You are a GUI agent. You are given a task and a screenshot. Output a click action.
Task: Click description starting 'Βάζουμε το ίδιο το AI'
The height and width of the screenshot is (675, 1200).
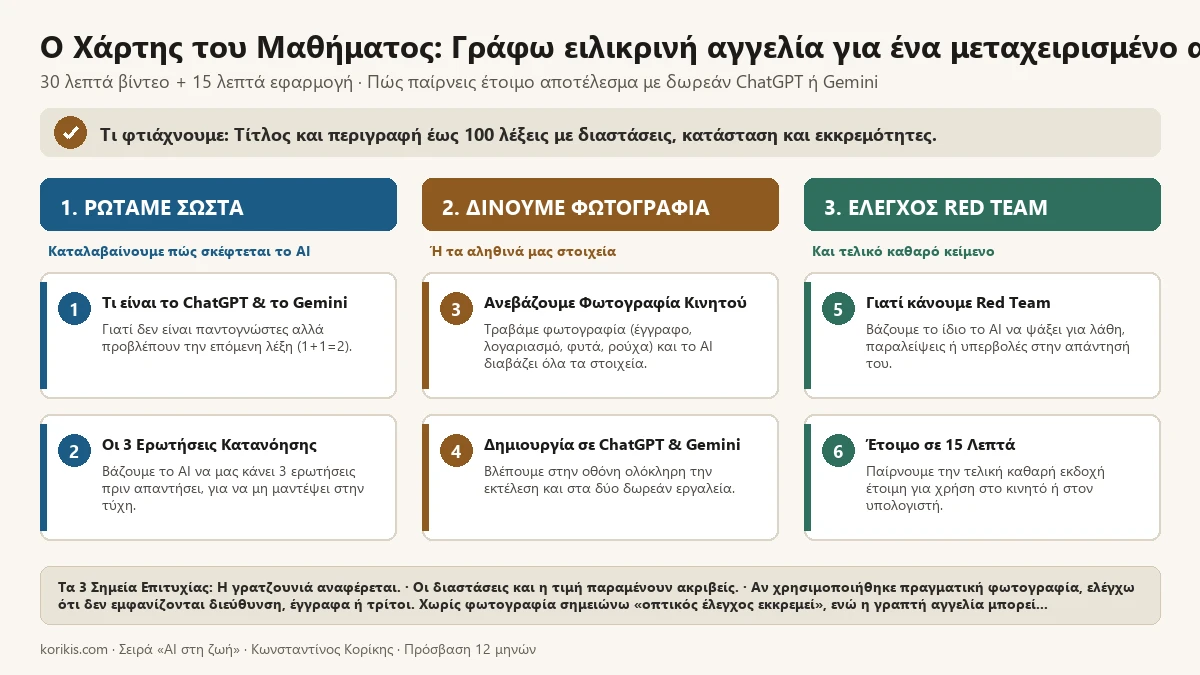(998, 346)
